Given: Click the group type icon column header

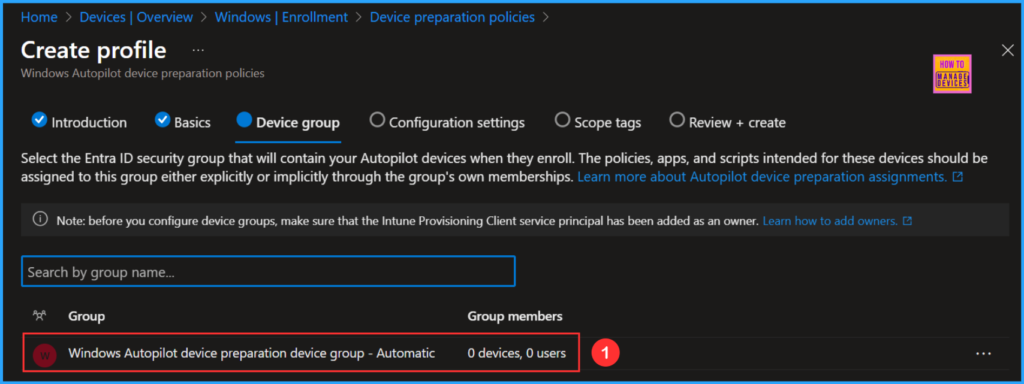Looking at the screenshot, I should (39, 316).
